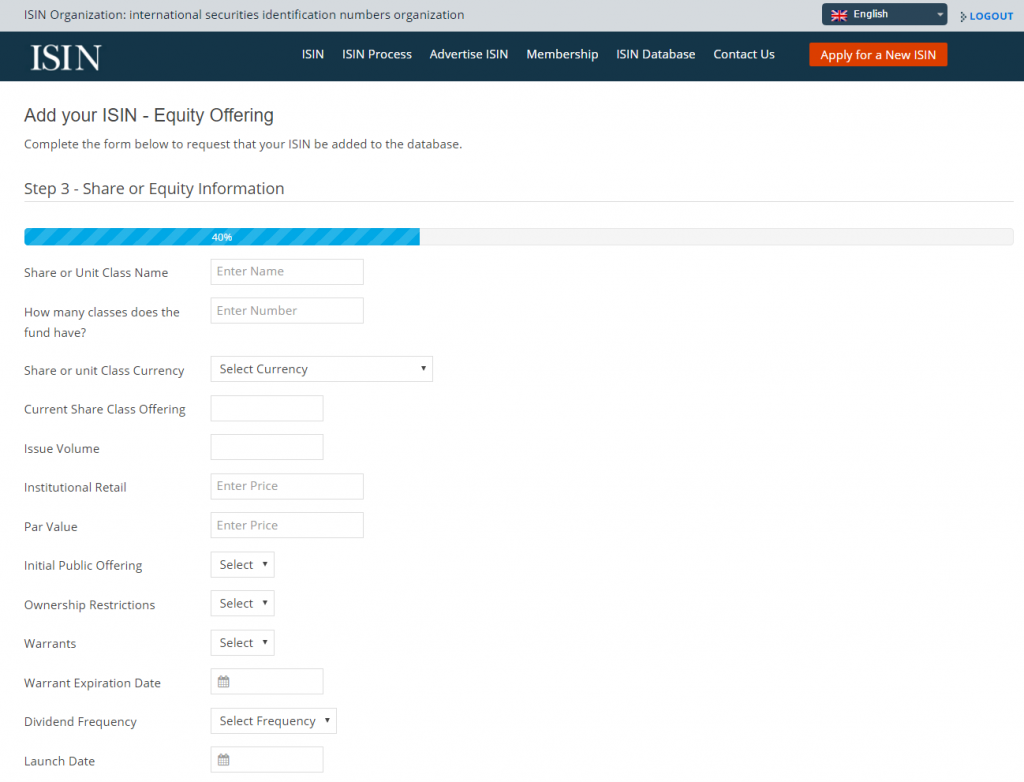The height and width of the screenshot is (782, 1024).
Task: Open the English language dropdown
Action: [x=884, y=14]
